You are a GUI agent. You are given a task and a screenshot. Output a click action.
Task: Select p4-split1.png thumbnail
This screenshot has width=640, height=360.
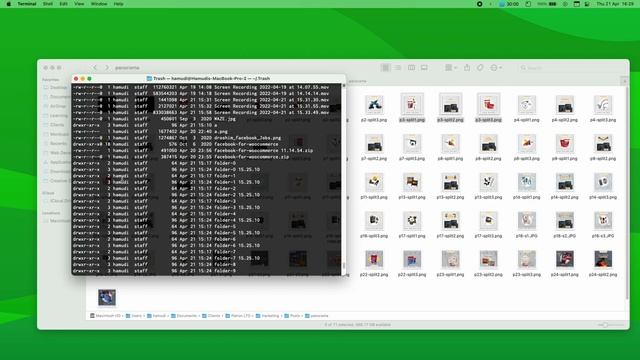[x=527, y=104]
